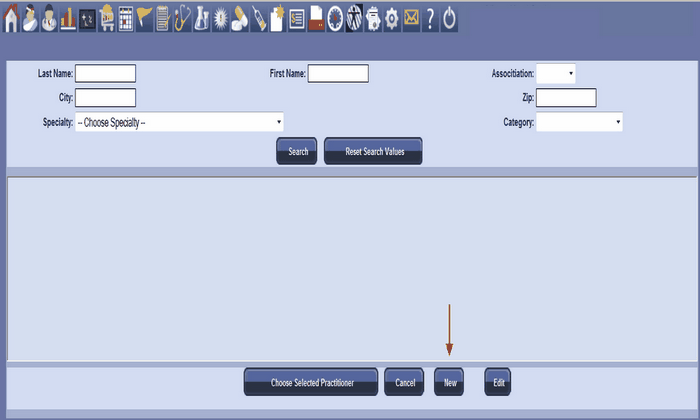The height and width of the screenshot is (420, 700).
Task: Click the Search button
Action: click(x=297, y=152)
